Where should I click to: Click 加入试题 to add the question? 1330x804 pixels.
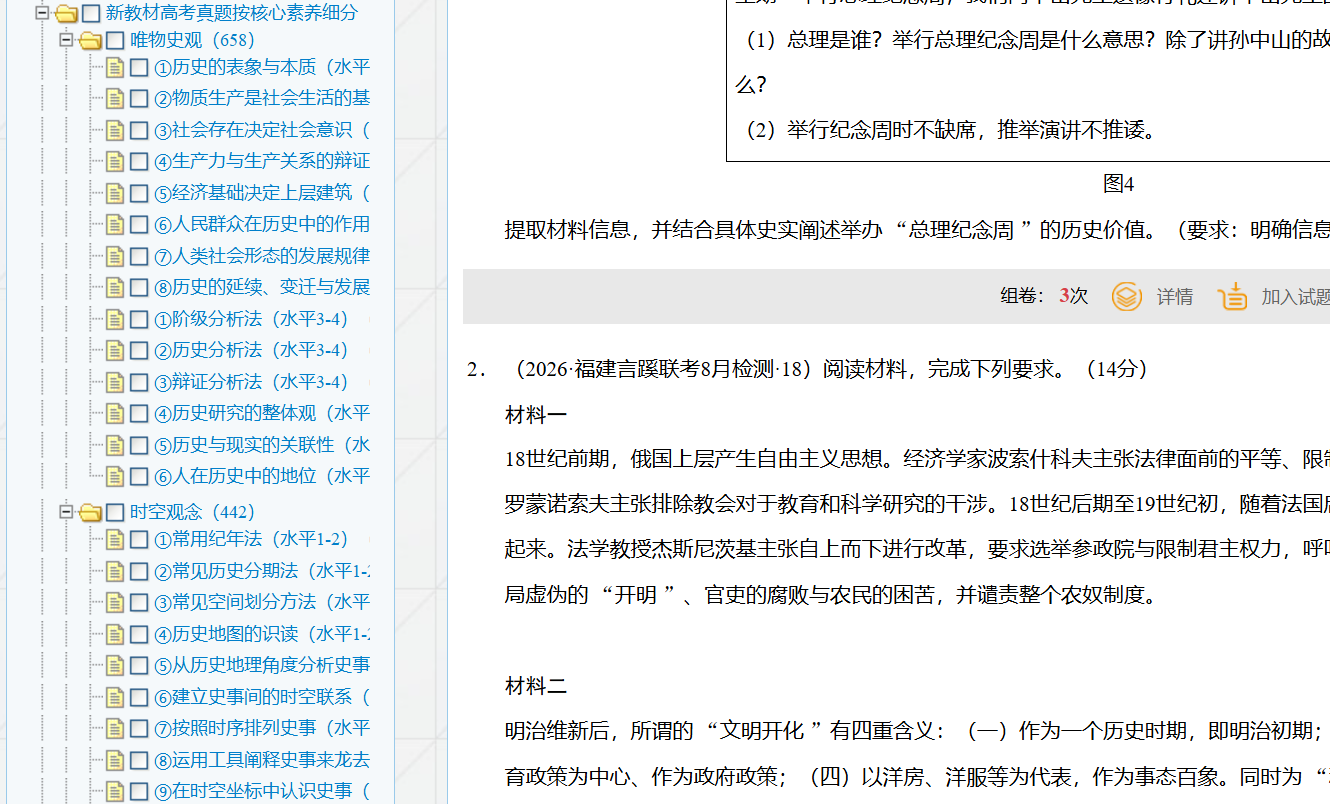click(1294, 297)
